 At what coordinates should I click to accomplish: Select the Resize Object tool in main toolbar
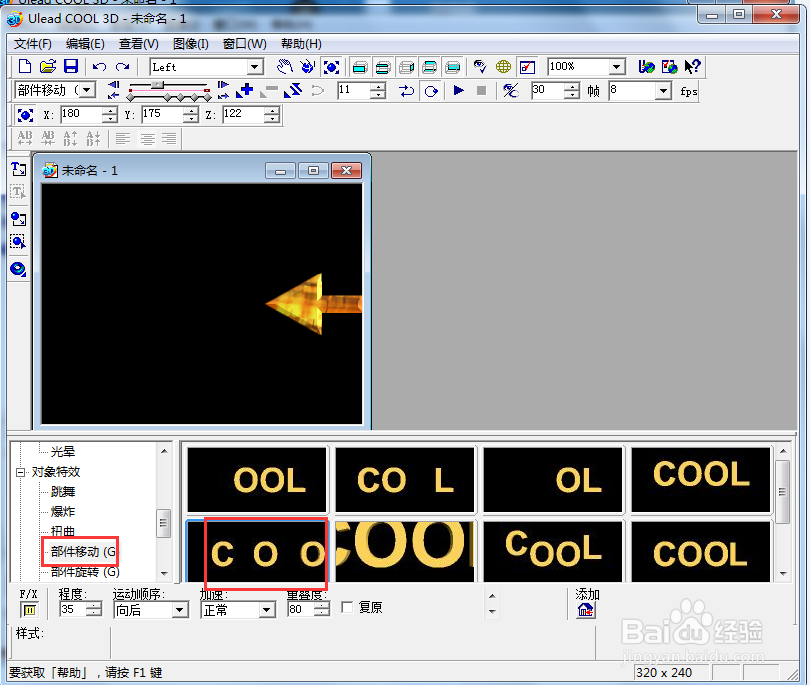(331, 67)
